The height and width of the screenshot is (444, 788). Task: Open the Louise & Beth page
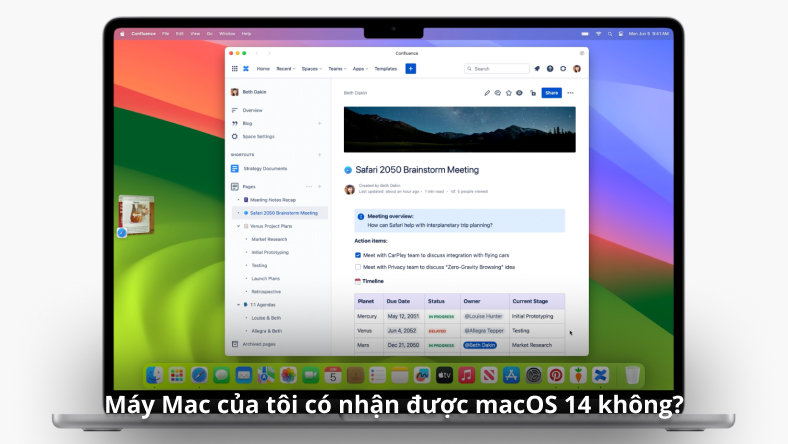tap(266, 318)
